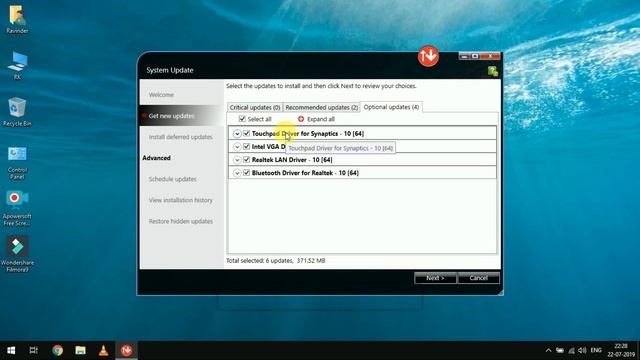
Task: Uncheck the Realtek LAN Driver update
Action: click(x=247, y=160)
